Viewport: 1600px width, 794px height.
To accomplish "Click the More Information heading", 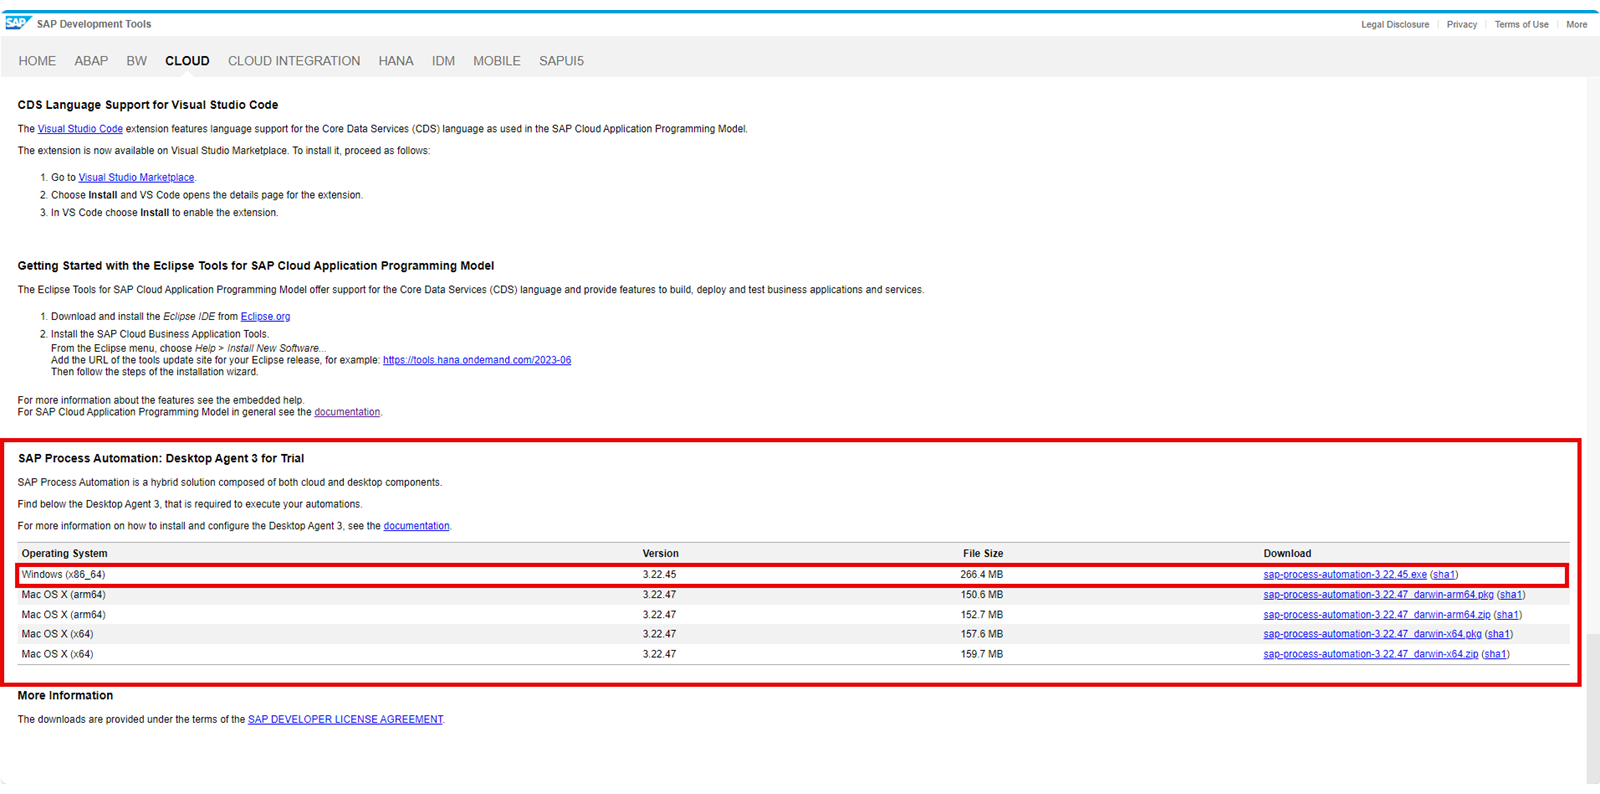I will point(65,696).
